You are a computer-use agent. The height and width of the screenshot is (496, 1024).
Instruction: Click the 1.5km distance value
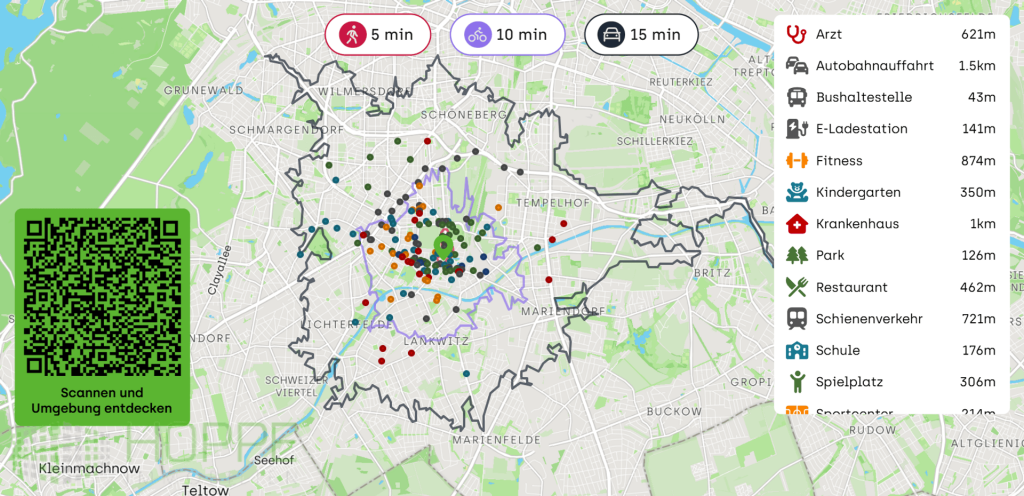(x=977, y=65)
